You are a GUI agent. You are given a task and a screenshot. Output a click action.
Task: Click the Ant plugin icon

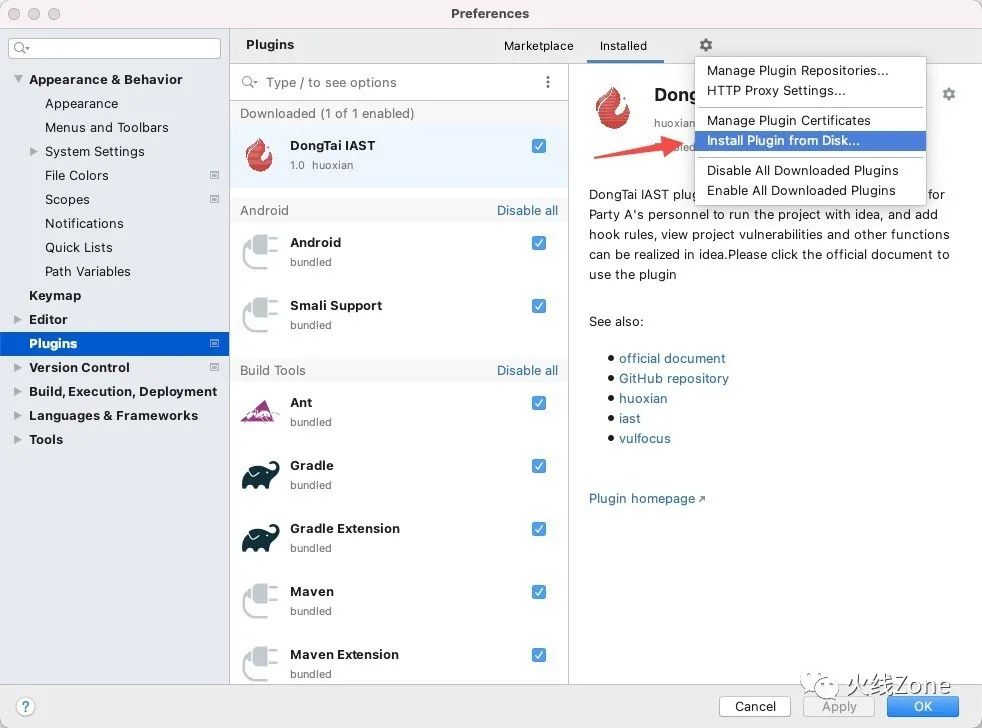click(259, 412)
